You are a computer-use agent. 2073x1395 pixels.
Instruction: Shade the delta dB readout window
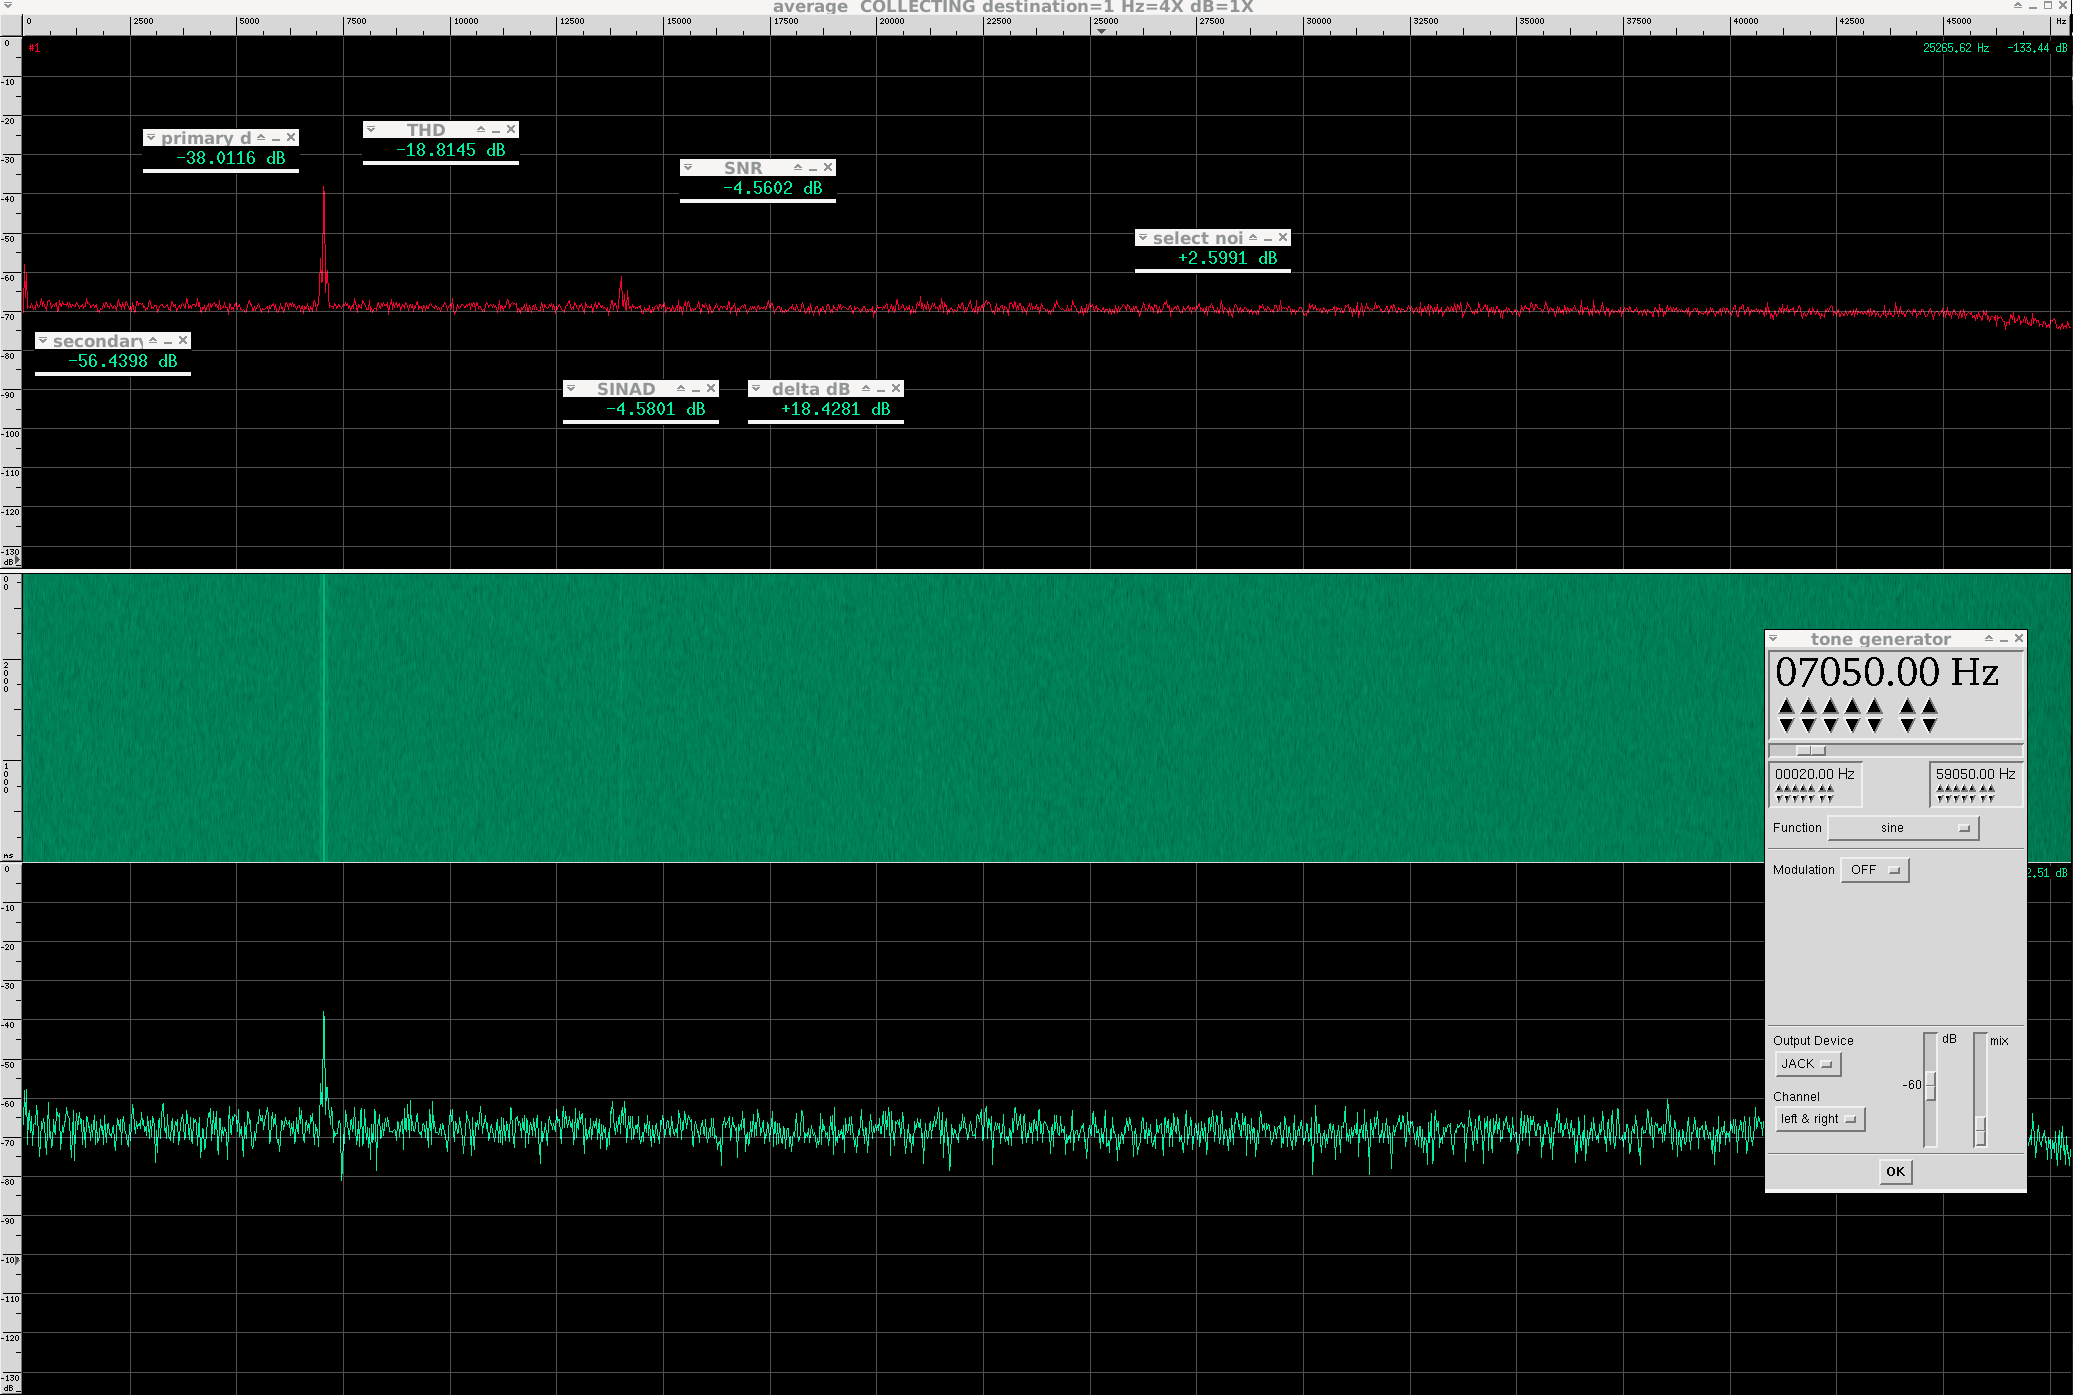pos(866,388)
